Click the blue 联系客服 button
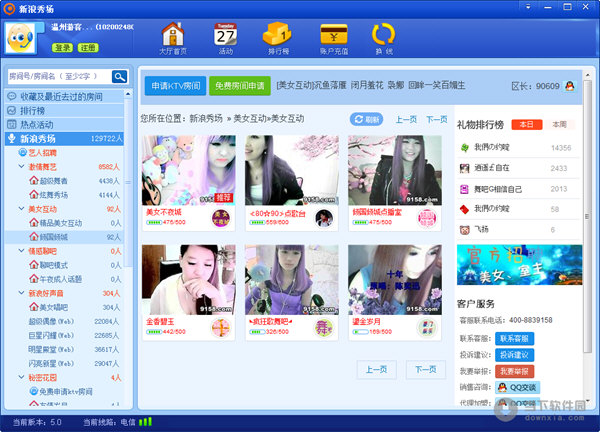The height and width of the screenshot is (432, 600). [514, 339]
